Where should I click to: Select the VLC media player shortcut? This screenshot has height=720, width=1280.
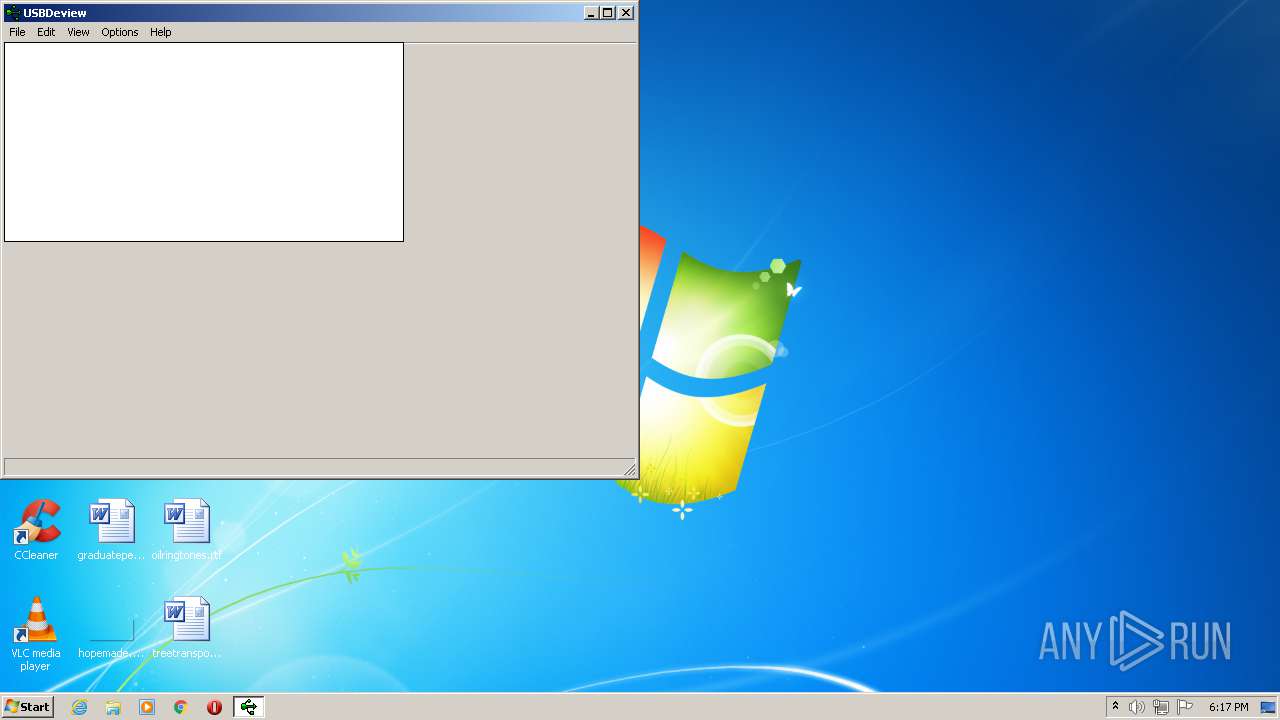coord(36,633)
